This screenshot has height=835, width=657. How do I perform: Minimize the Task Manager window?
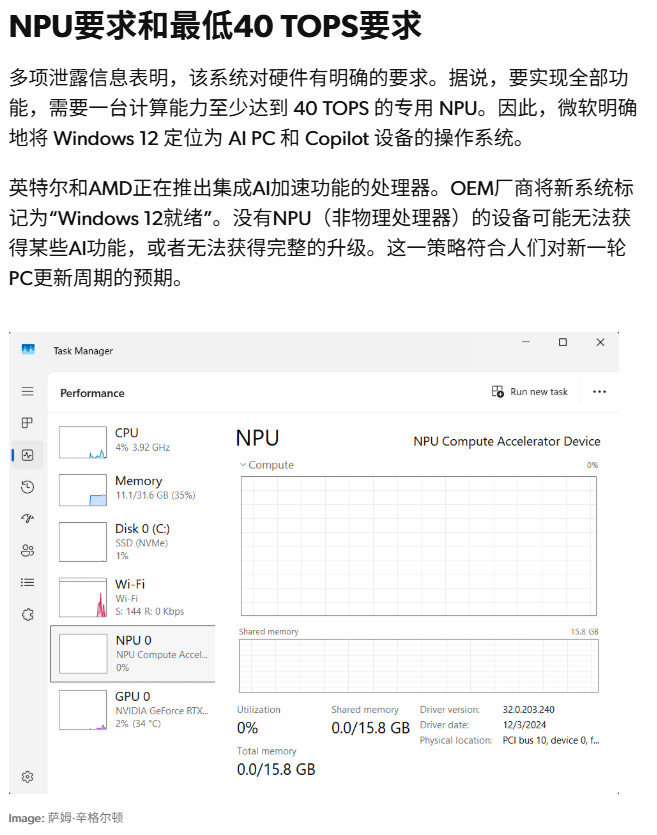click(x=526, y=342)
